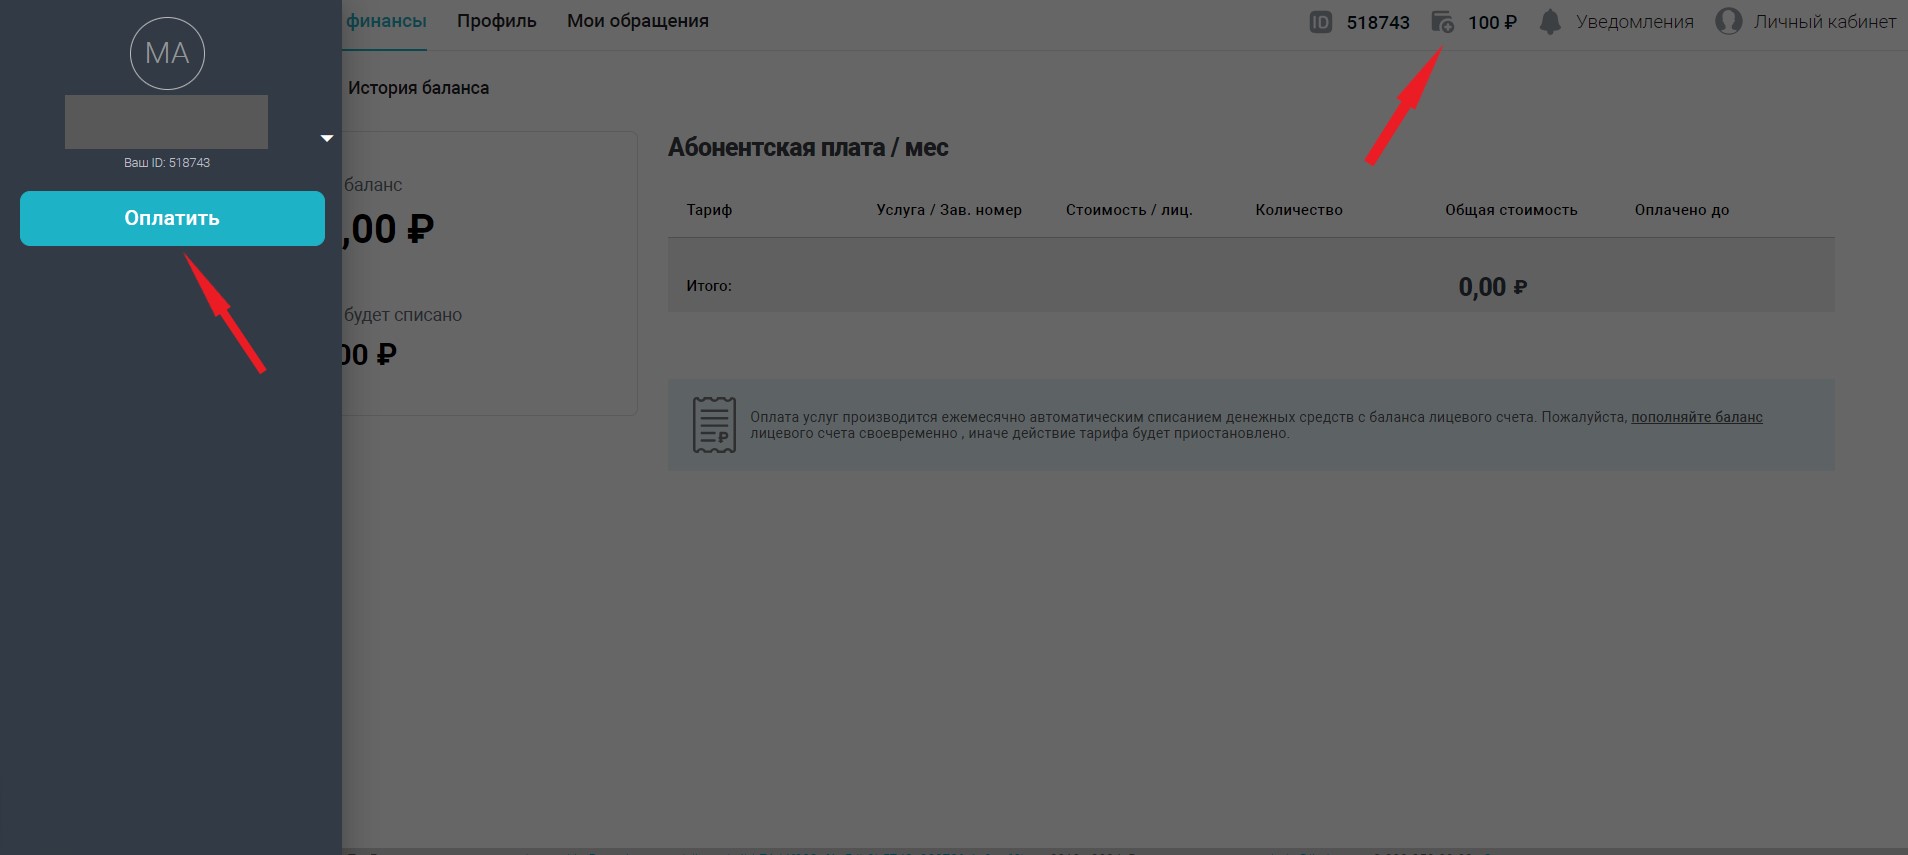
Task: Open the Мои обращения tab
Action: coord(638,21)
